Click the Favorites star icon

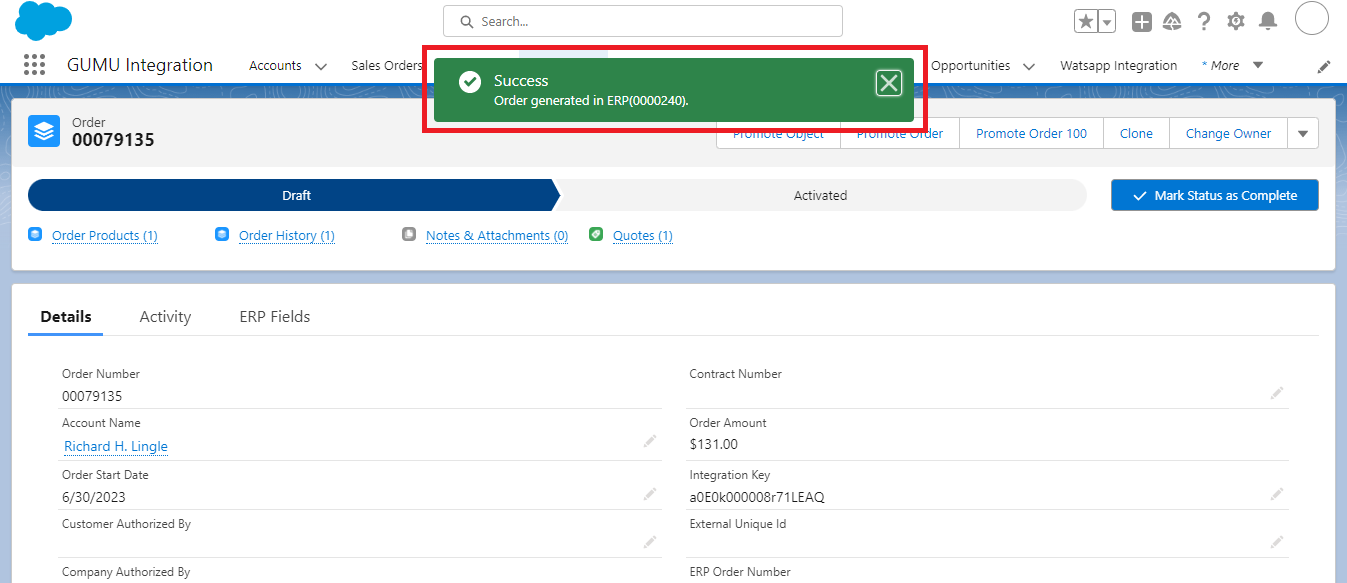pyautogui.click(x=1085, y=21)
